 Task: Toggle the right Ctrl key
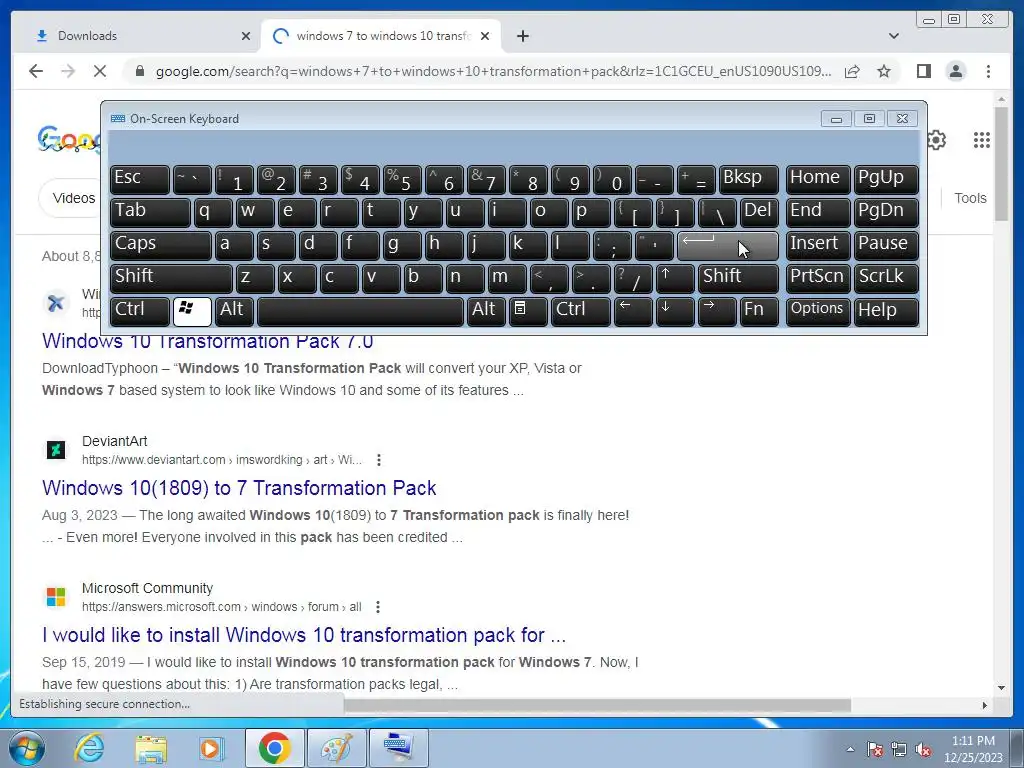(581, 311)
